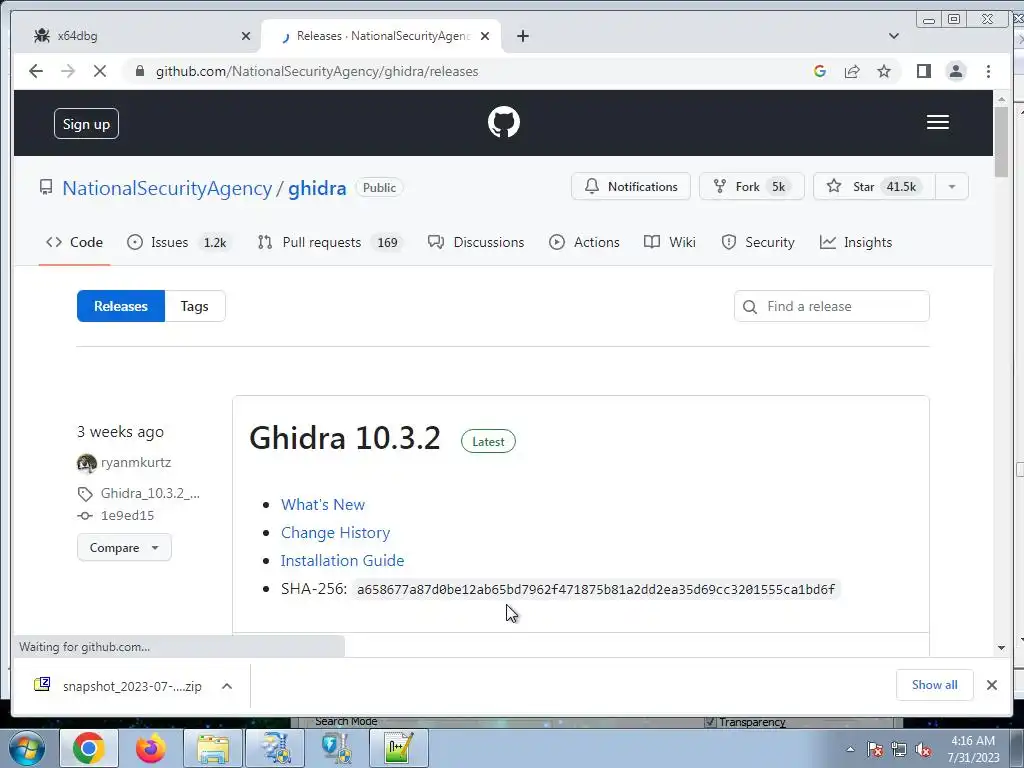The width and height of the screenshot is (1024, 768).
Task: Open the Pull requests tab
Action: 330,242
